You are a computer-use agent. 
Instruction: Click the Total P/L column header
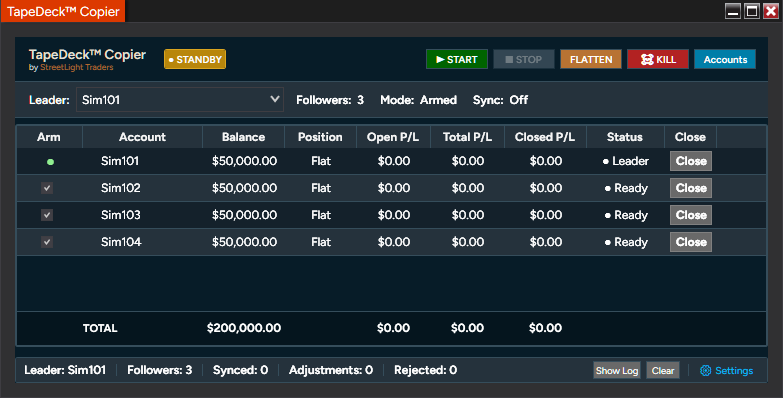[467, 137]
